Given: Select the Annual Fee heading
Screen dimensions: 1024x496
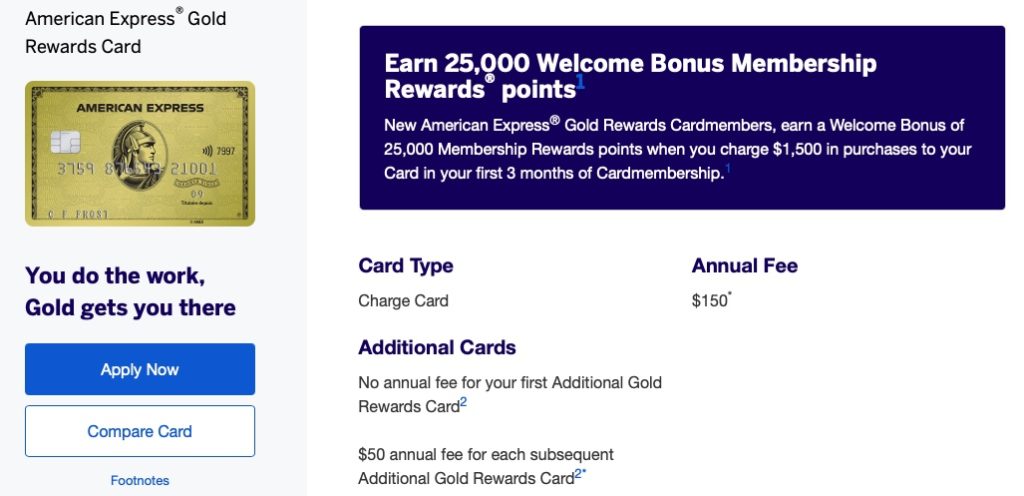Looking at the screenshot, I should (x=744, y=266).
